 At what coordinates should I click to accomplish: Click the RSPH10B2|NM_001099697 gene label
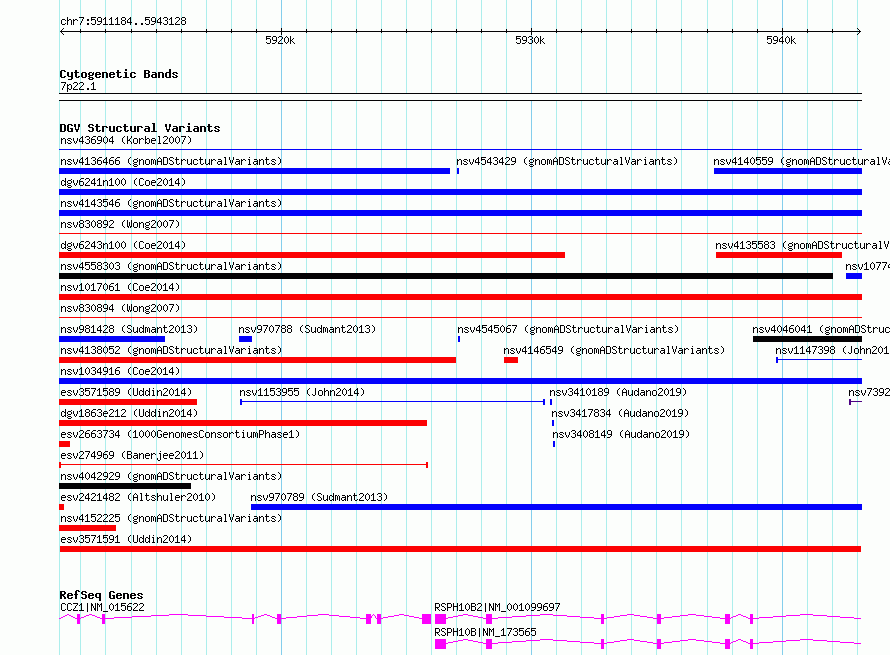click(497, 607)
